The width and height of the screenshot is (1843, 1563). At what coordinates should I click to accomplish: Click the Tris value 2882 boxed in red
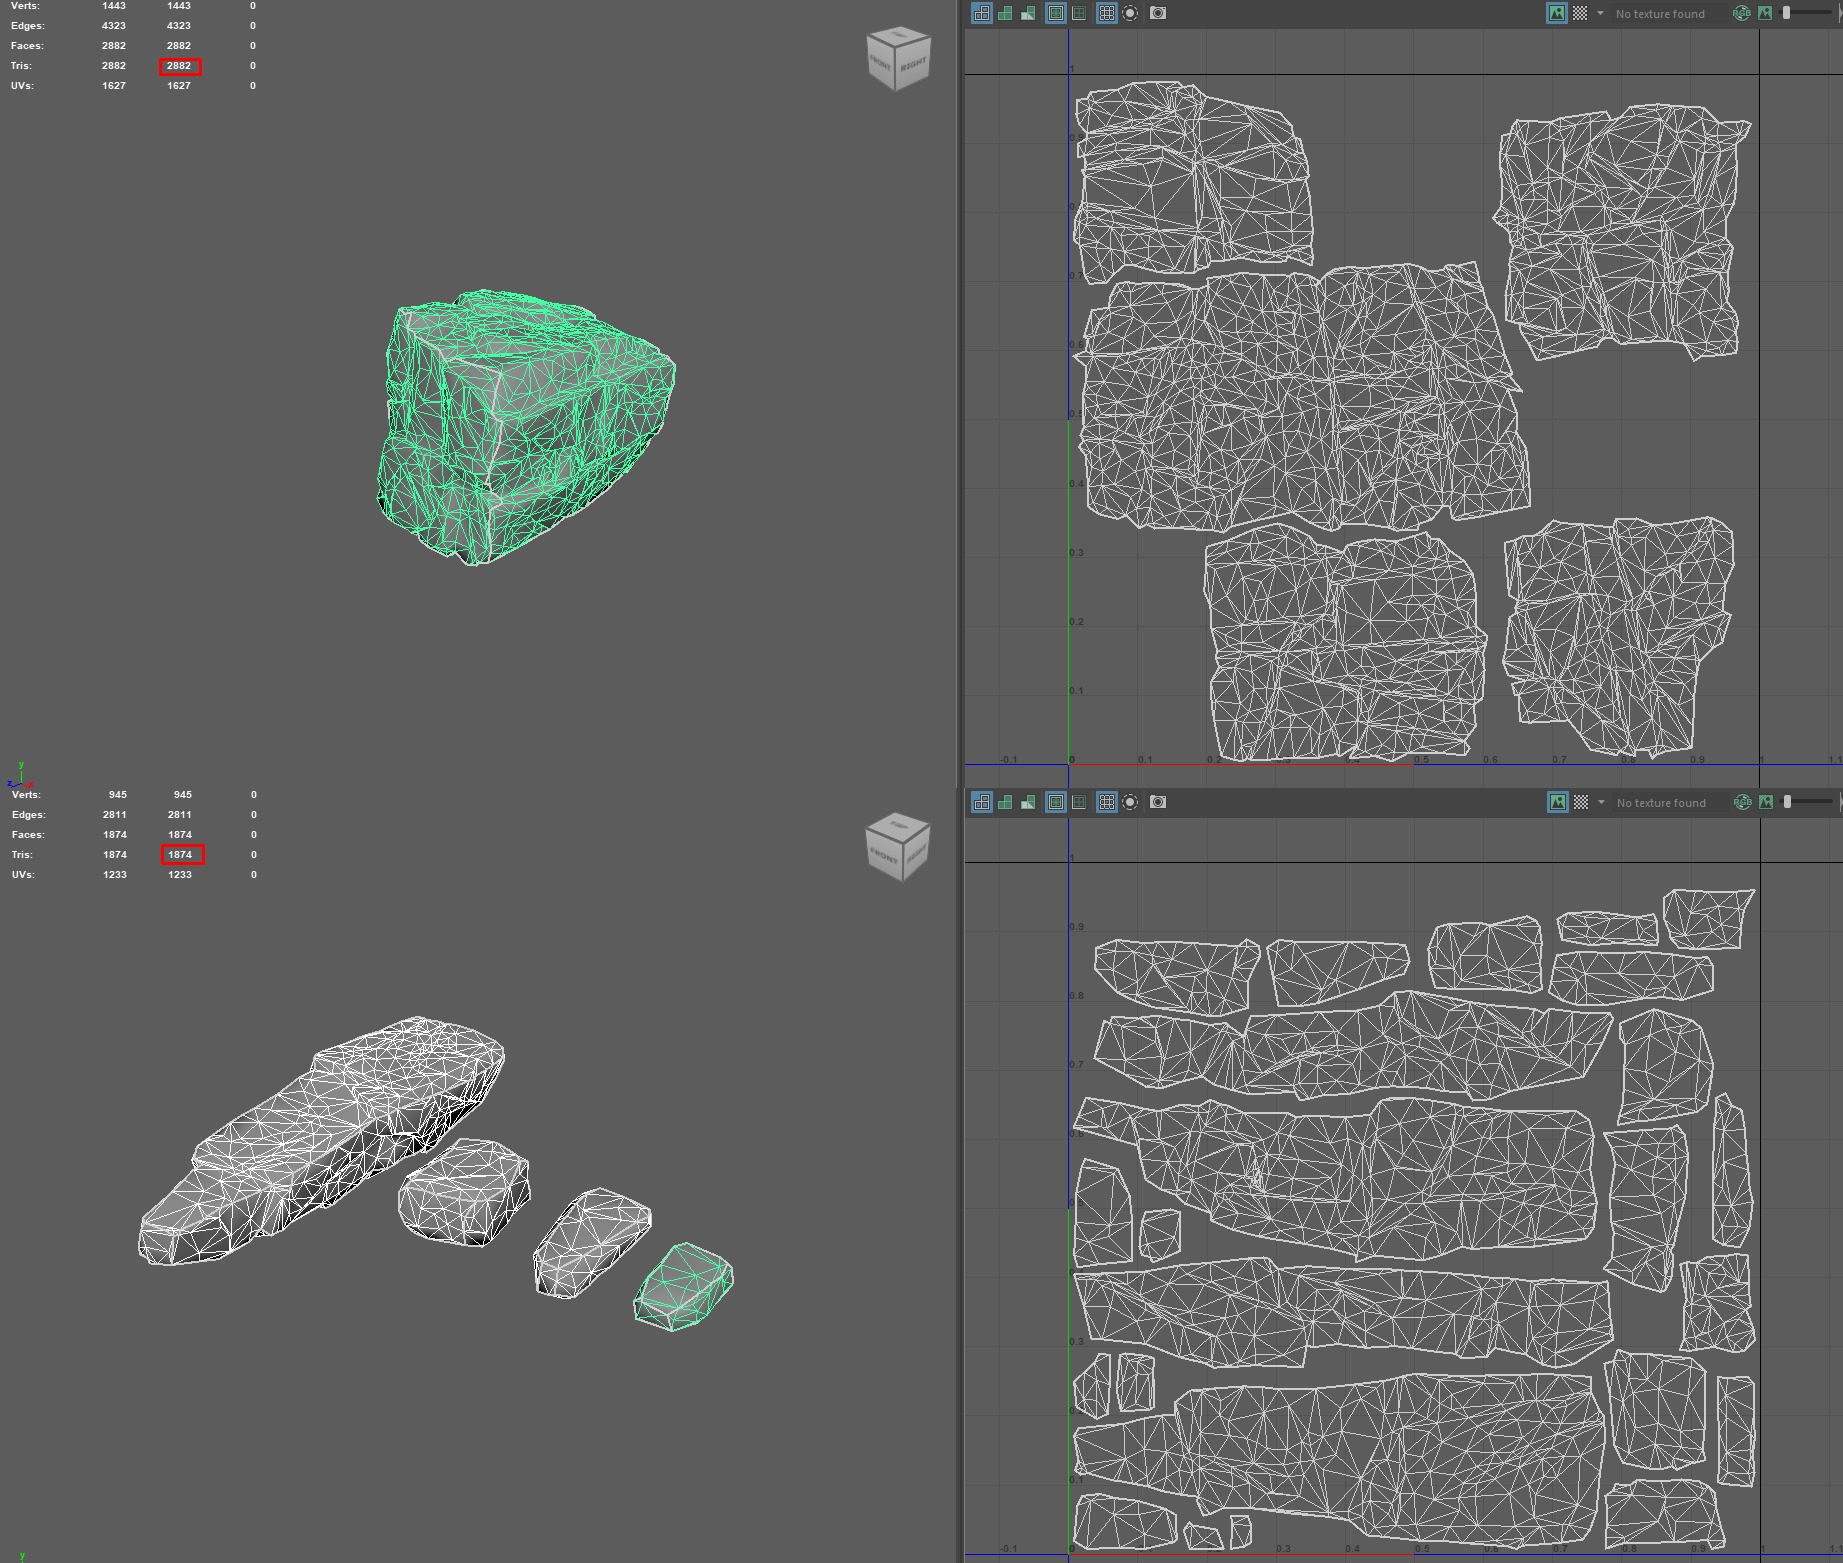(x=179, y=66)
